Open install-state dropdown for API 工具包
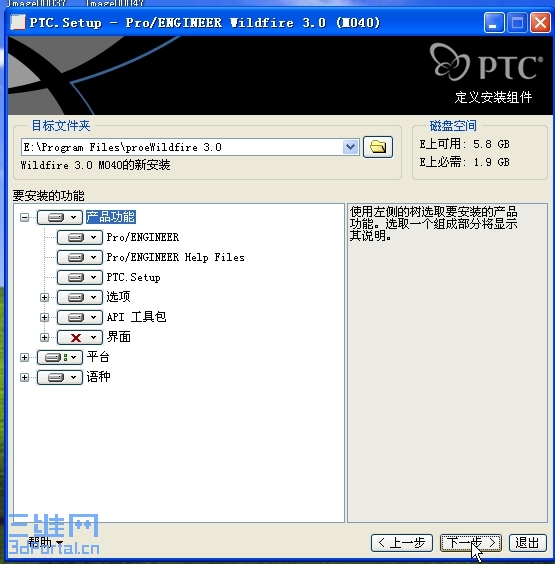555x564 pixels. [80, 317]
